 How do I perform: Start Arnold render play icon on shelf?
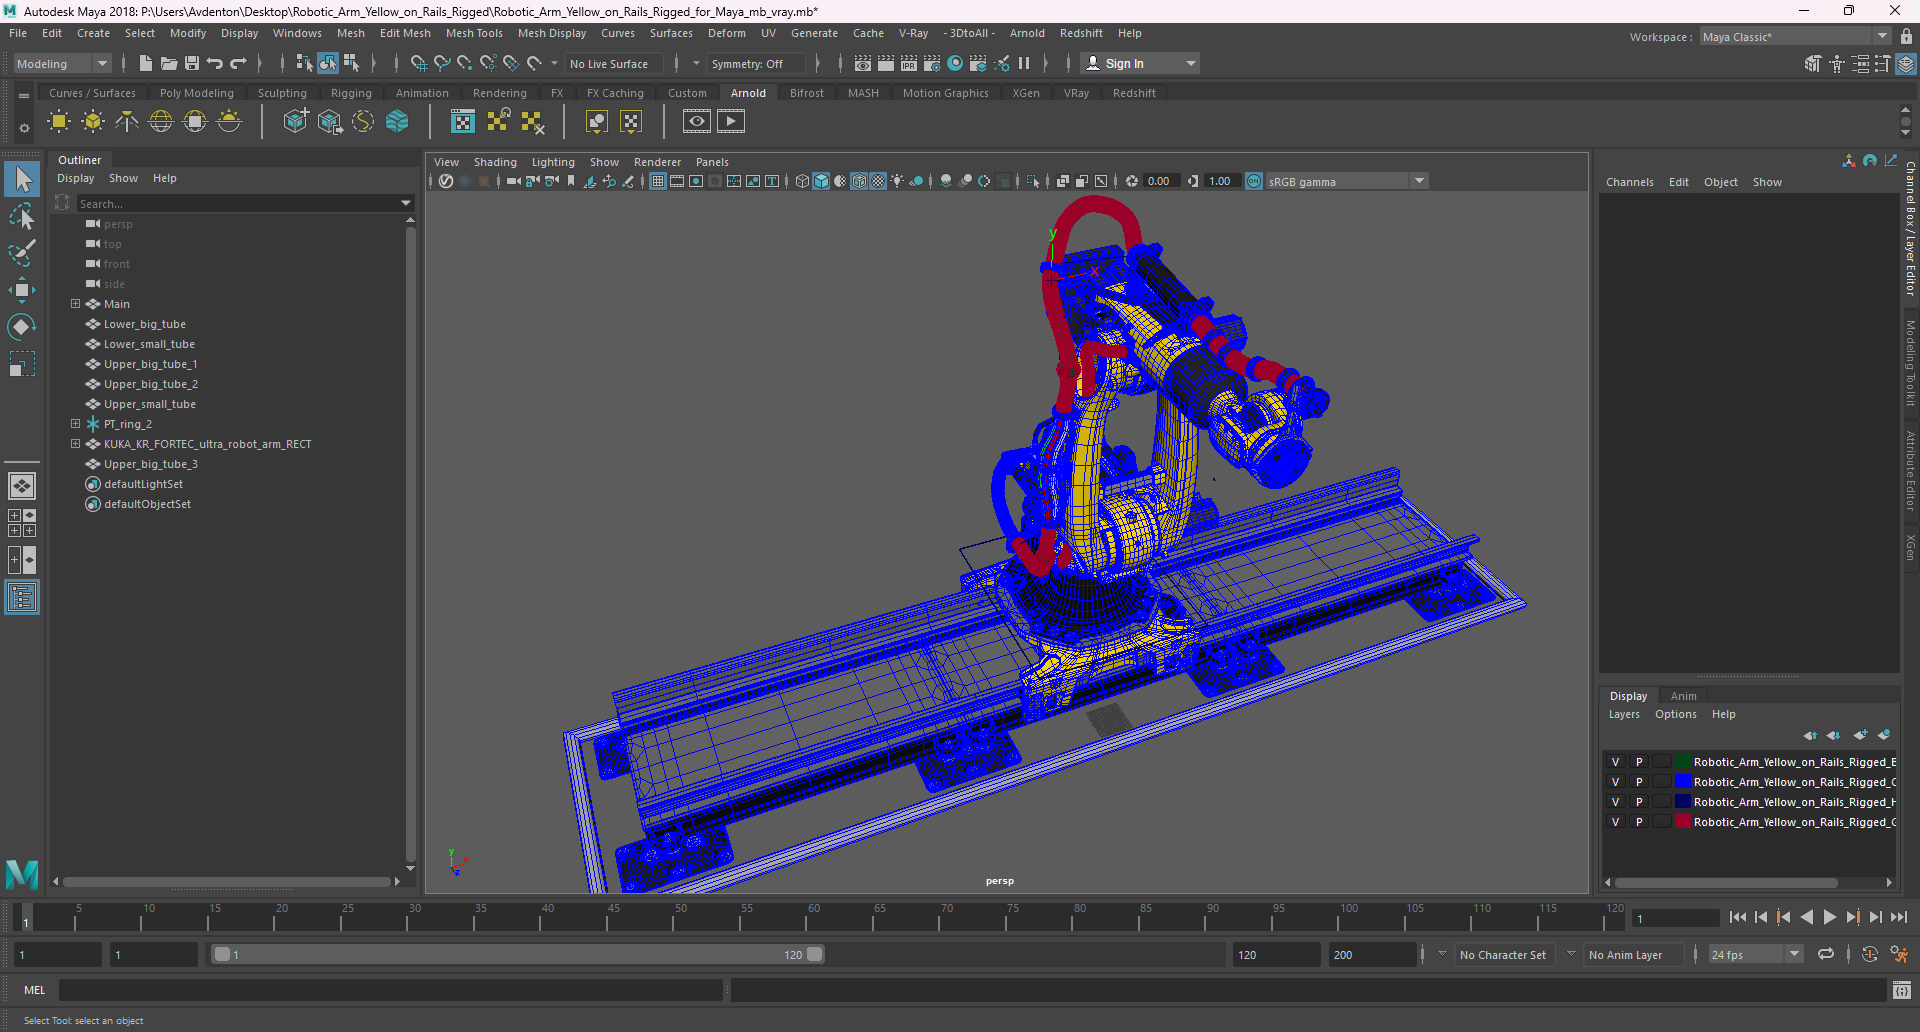[x=731, y=122]
